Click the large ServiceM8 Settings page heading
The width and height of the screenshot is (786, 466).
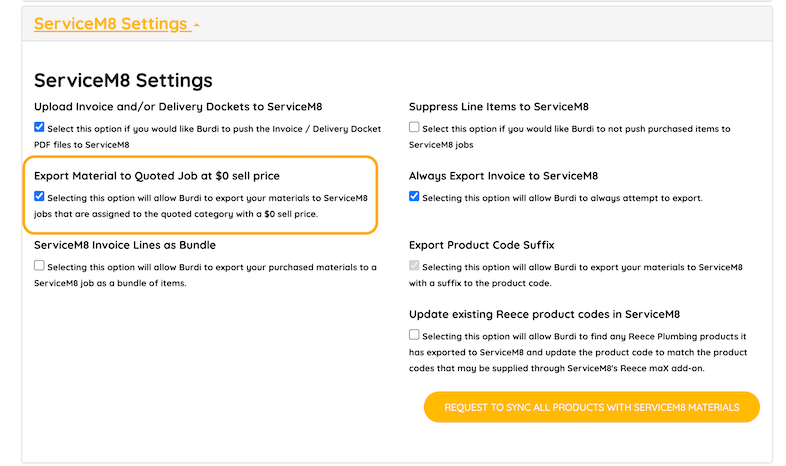[123, 80]
